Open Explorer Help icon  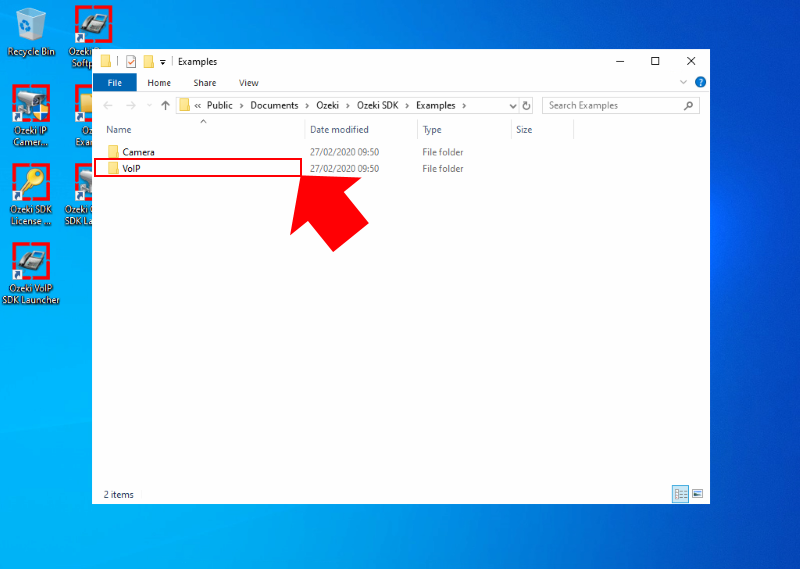point(701,82)
